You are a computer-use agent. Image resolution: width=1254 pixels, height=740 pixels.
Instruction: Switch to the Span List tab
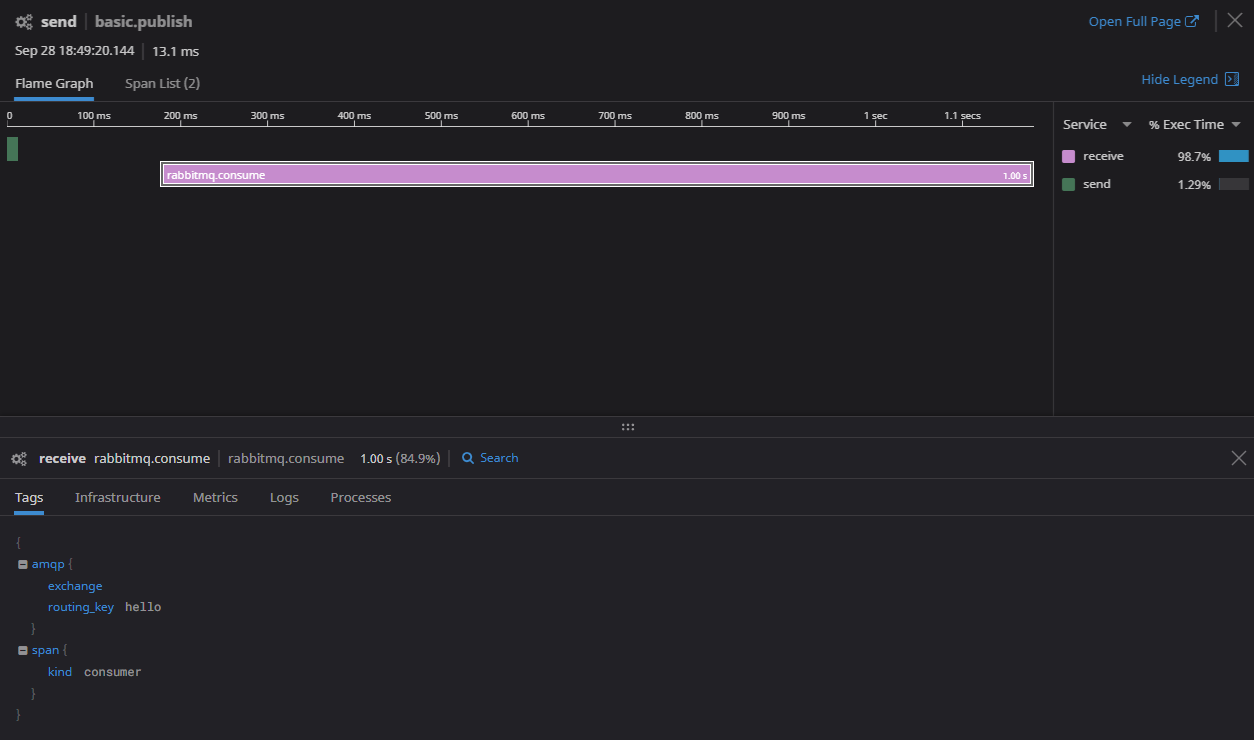point(162,83)
